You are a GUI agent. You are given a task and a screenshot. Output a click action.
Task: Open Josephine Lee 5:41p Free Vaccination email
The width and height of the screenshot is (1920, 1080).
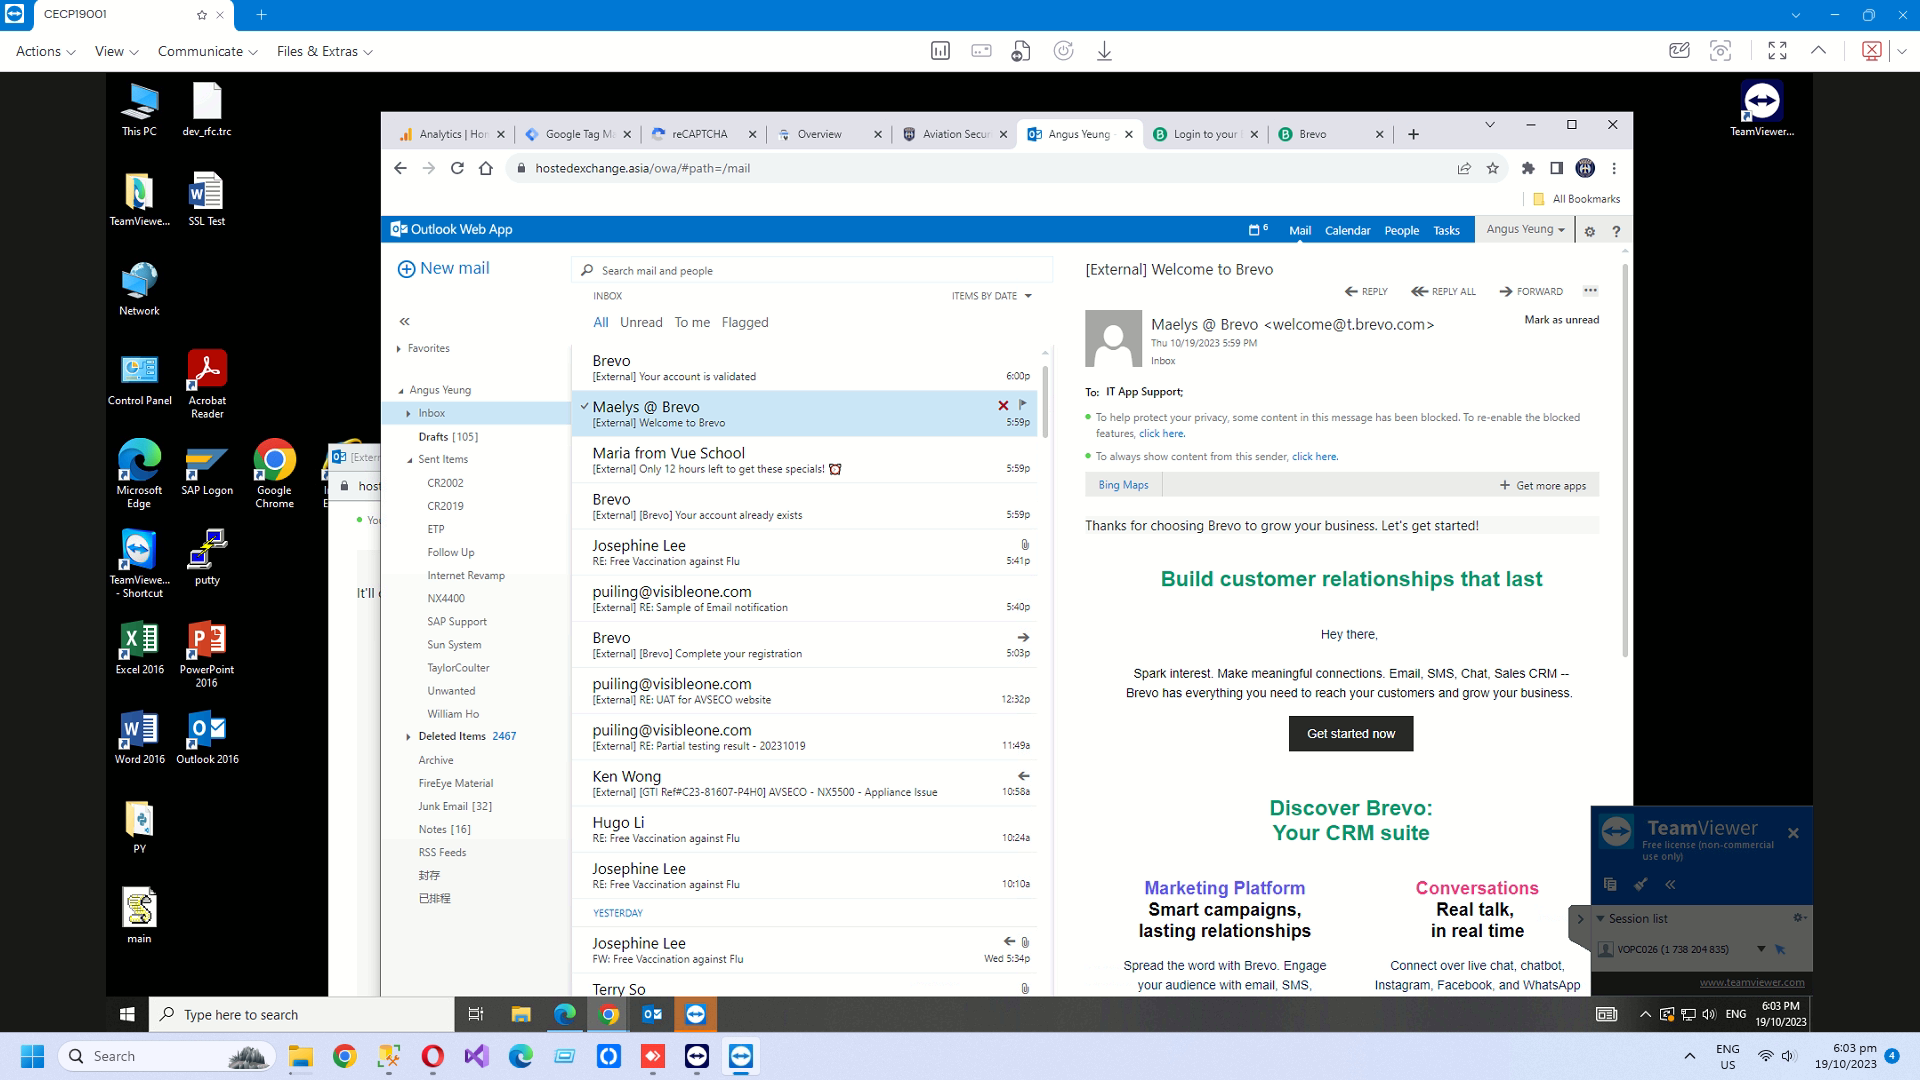[x=804, y=552]
